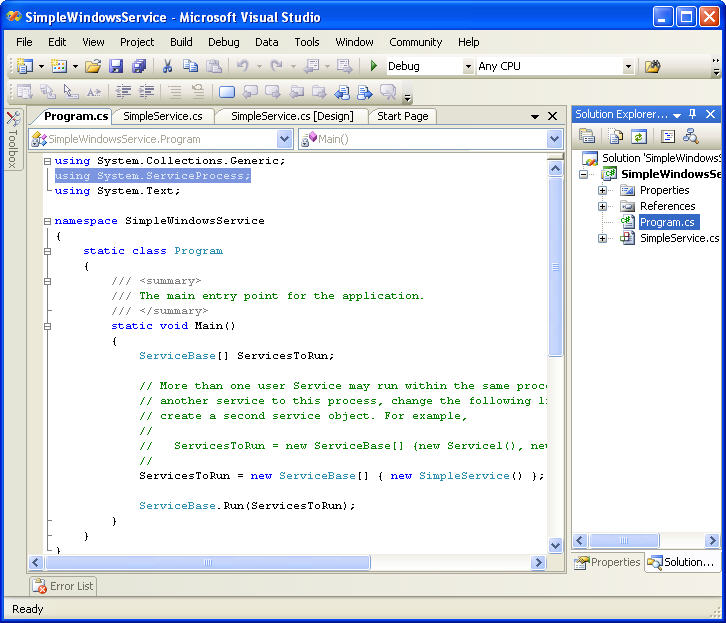Collapse the SimpleWindowsService project node
Screen dimensions: 726x623
[x=583, y=174]
